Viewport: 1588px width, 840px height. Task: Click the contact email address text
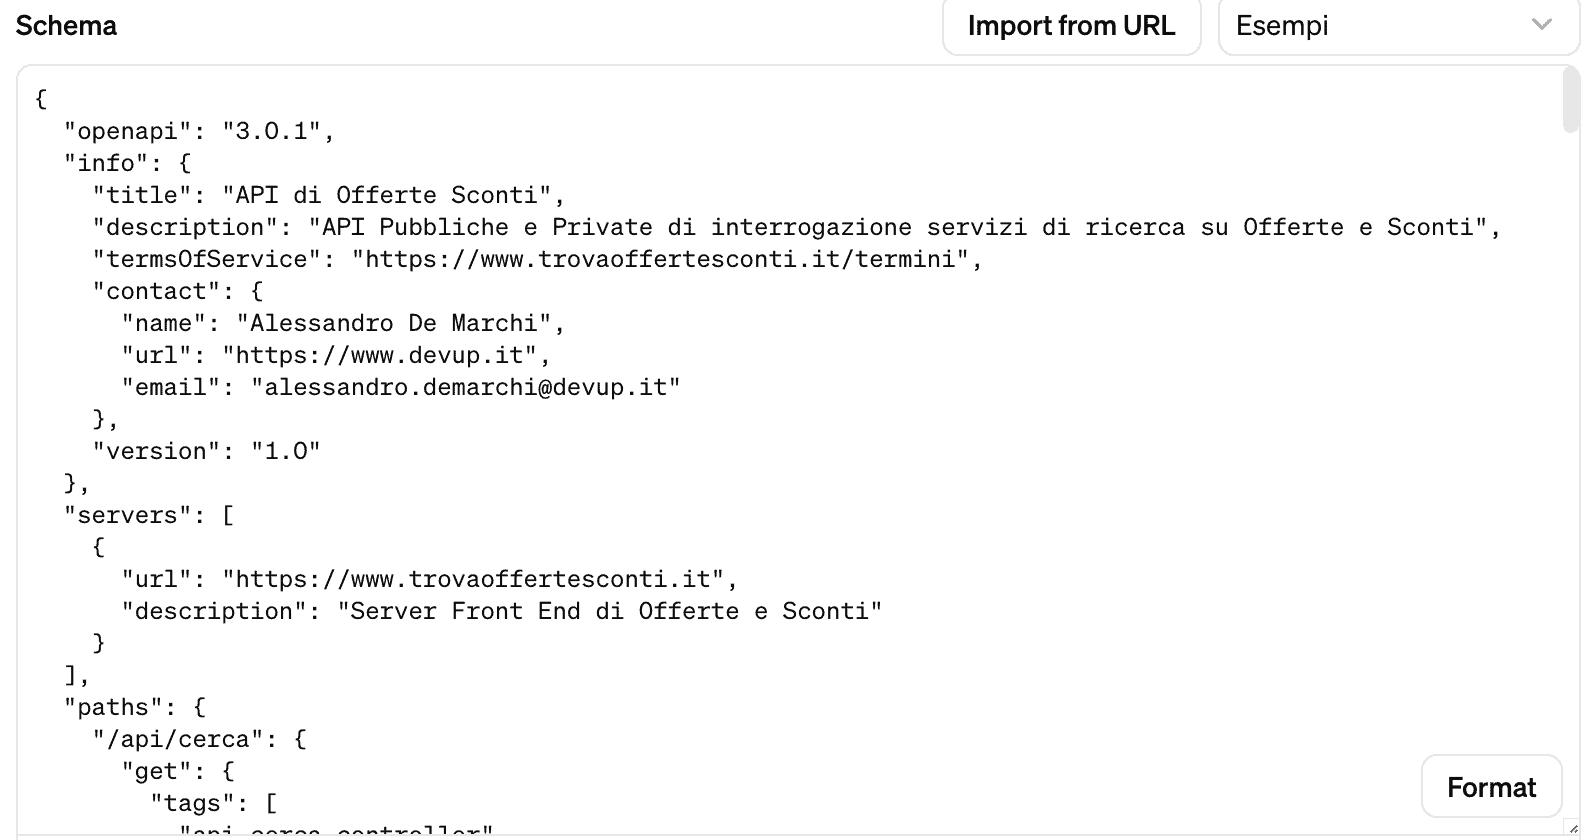pyautogui.click(x=465, y=387)
